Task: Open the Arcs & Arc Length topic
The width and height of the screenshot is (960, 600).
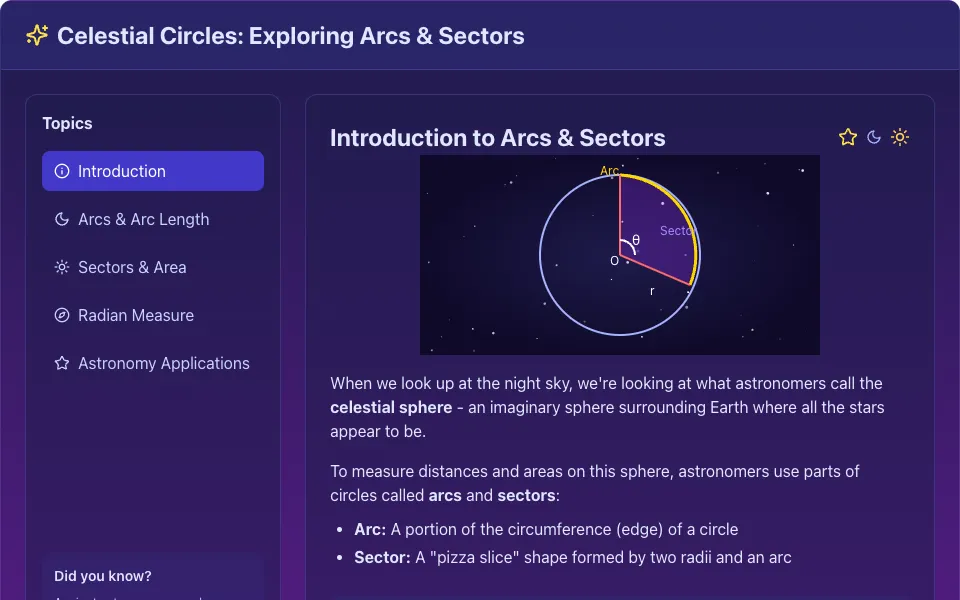Action: coord(153,219)
